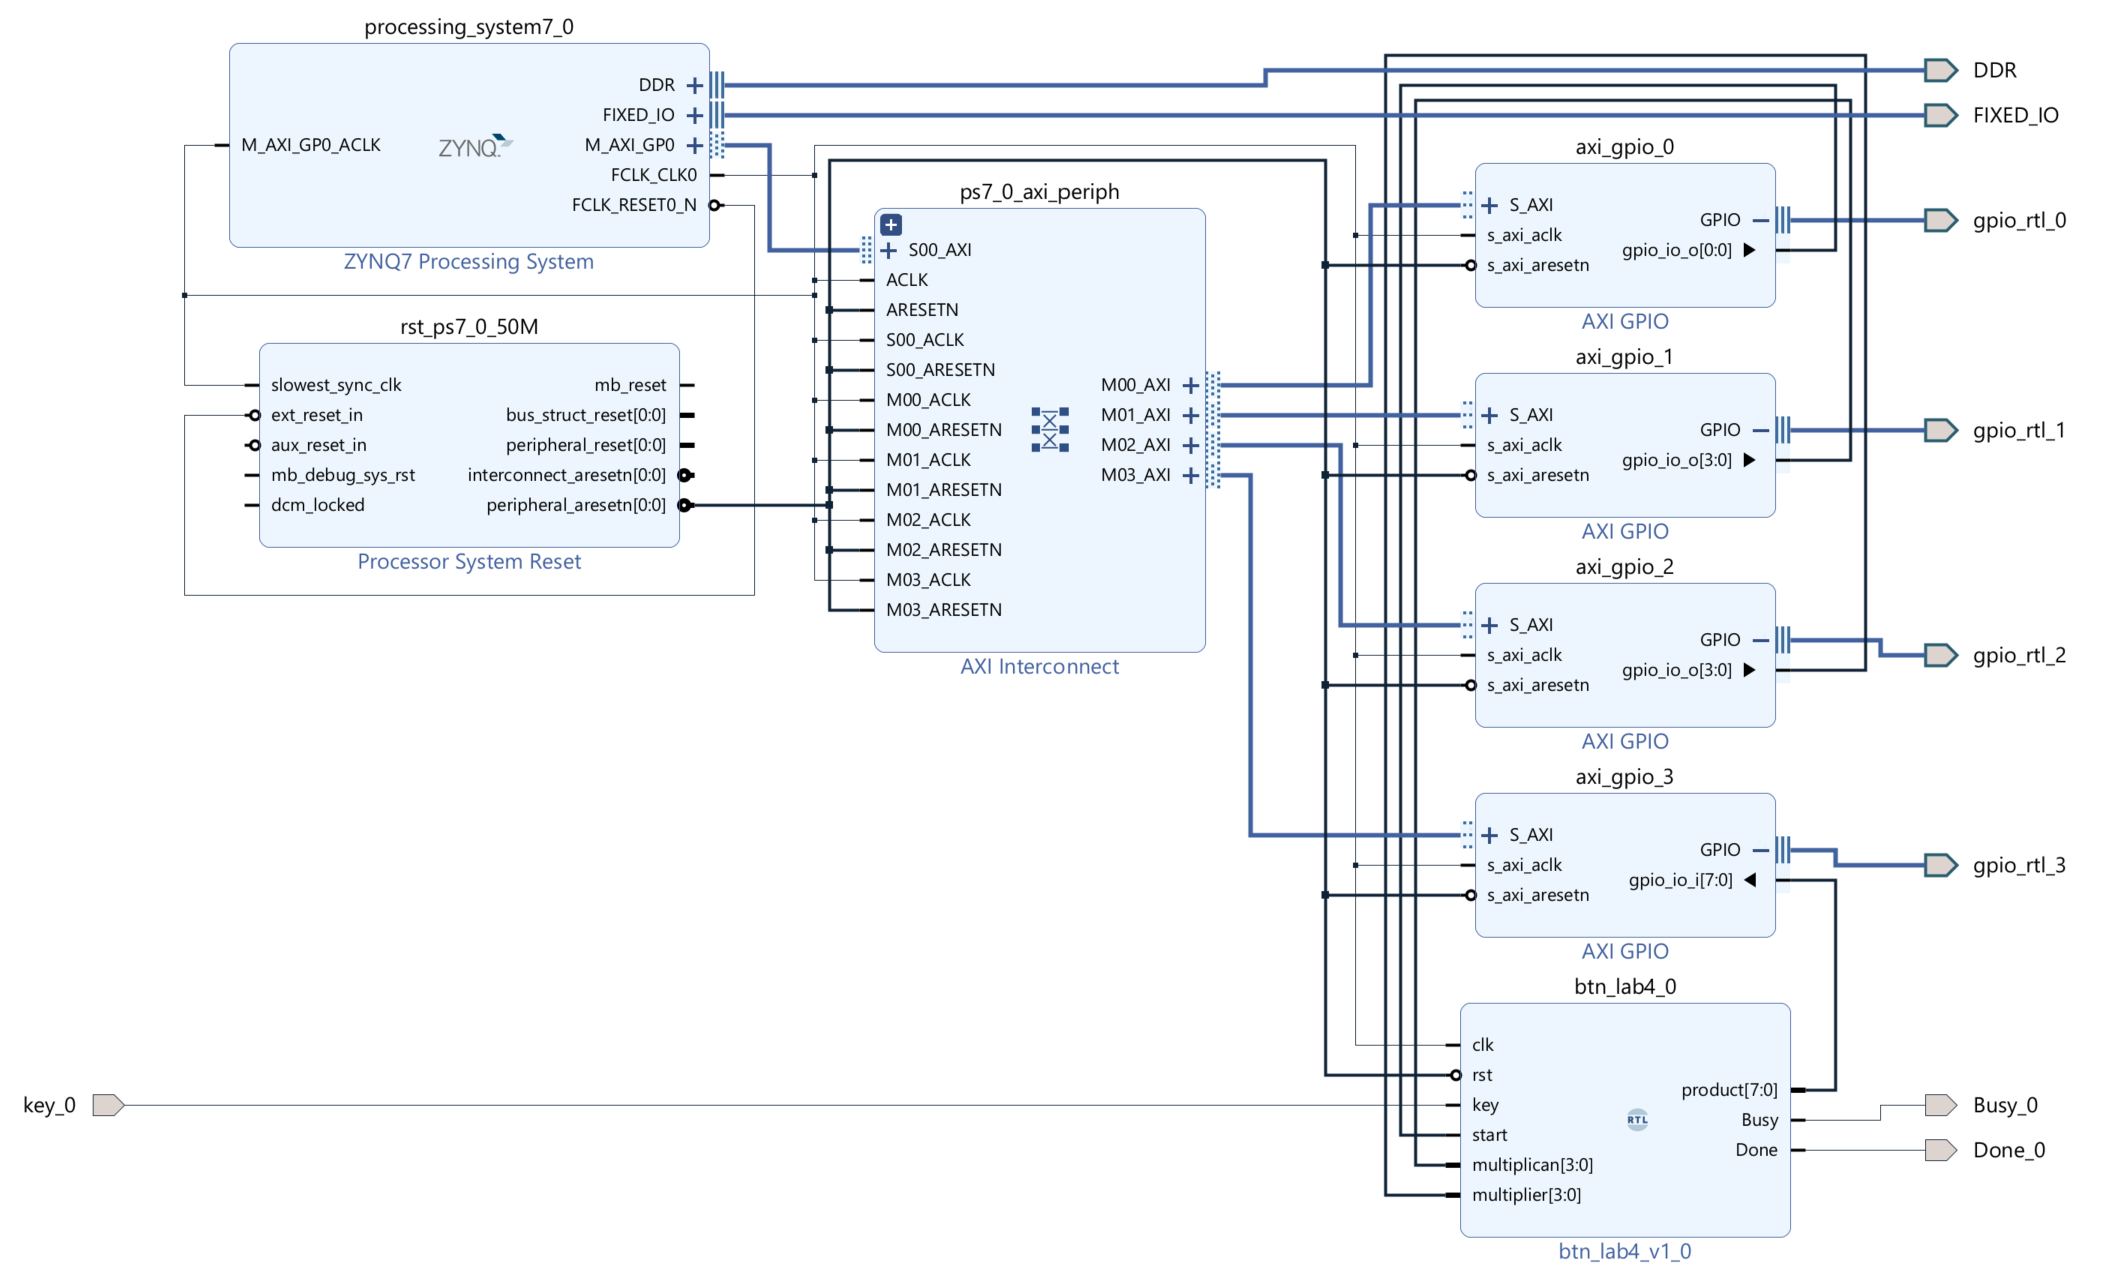Select the processing_system7_0 block title
The height and width of the screenshot is (1280, 2124).
tap(469, 27)
